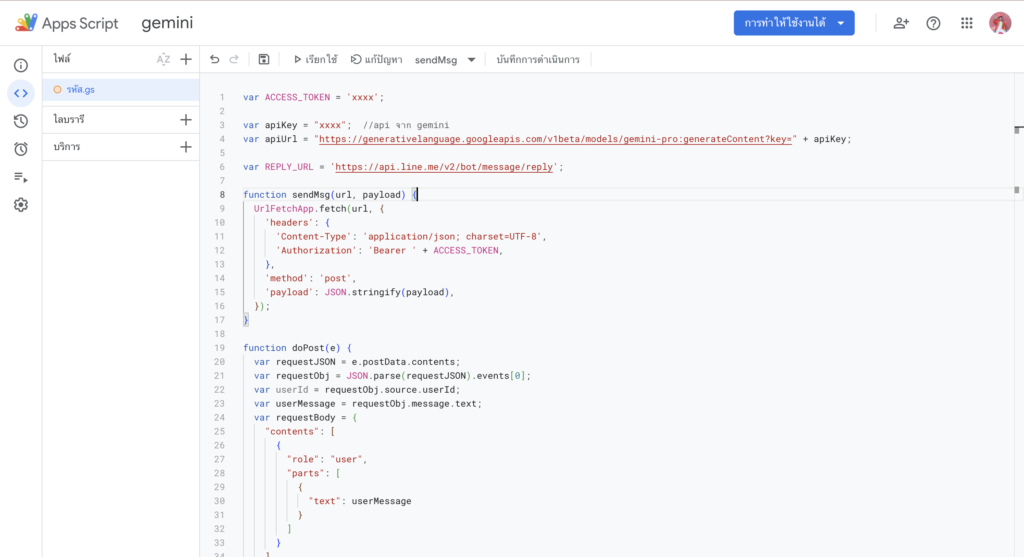This screenshot has height=557, width=1024.
Task: Click "role": "user" on line 27
Action: tap(327, 460)
